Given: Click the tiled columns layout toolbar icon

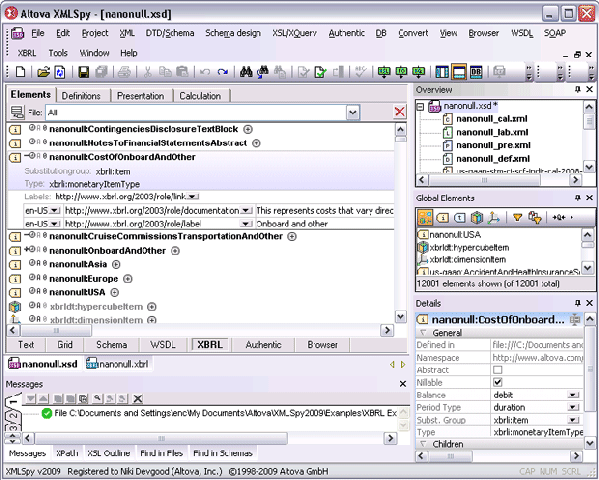Looking at the screenshot, I should (x=442, y=72).
